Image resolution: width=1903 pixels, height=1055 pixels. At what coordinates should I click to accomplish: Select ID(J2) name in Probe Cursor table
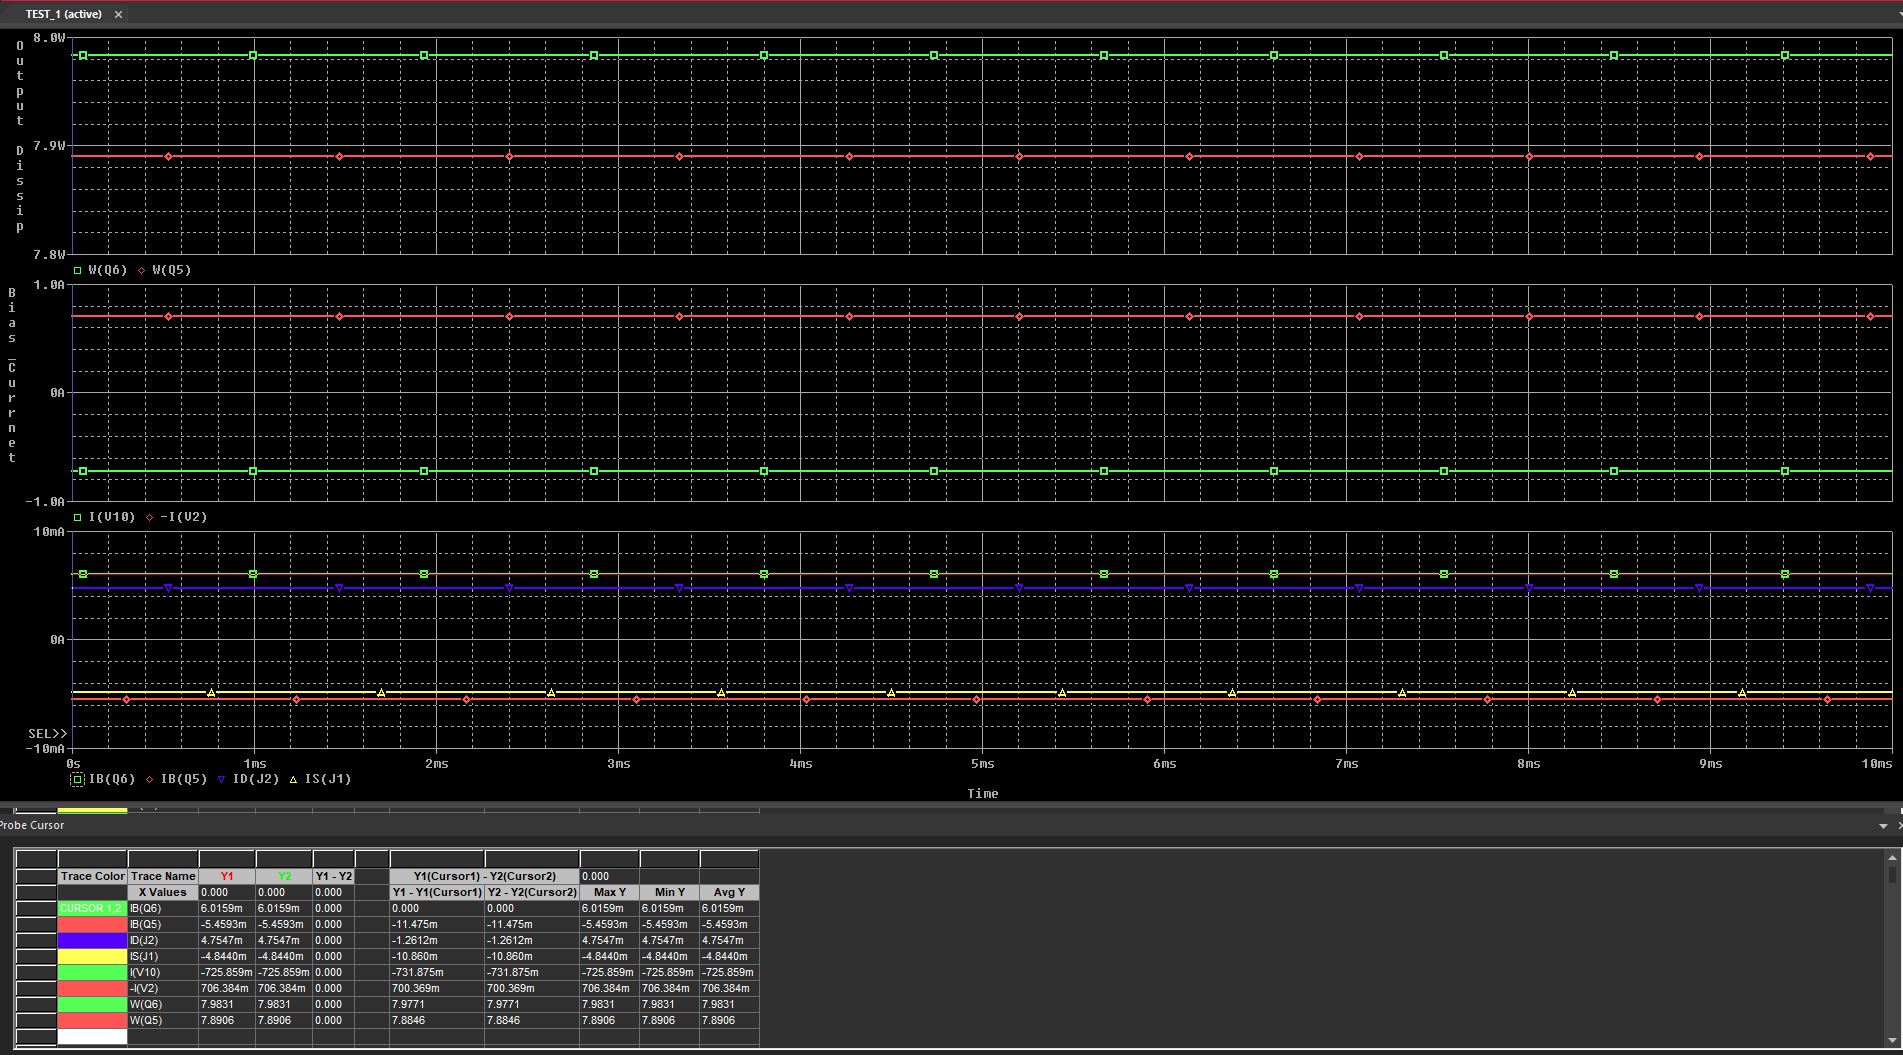click(163, 940)
